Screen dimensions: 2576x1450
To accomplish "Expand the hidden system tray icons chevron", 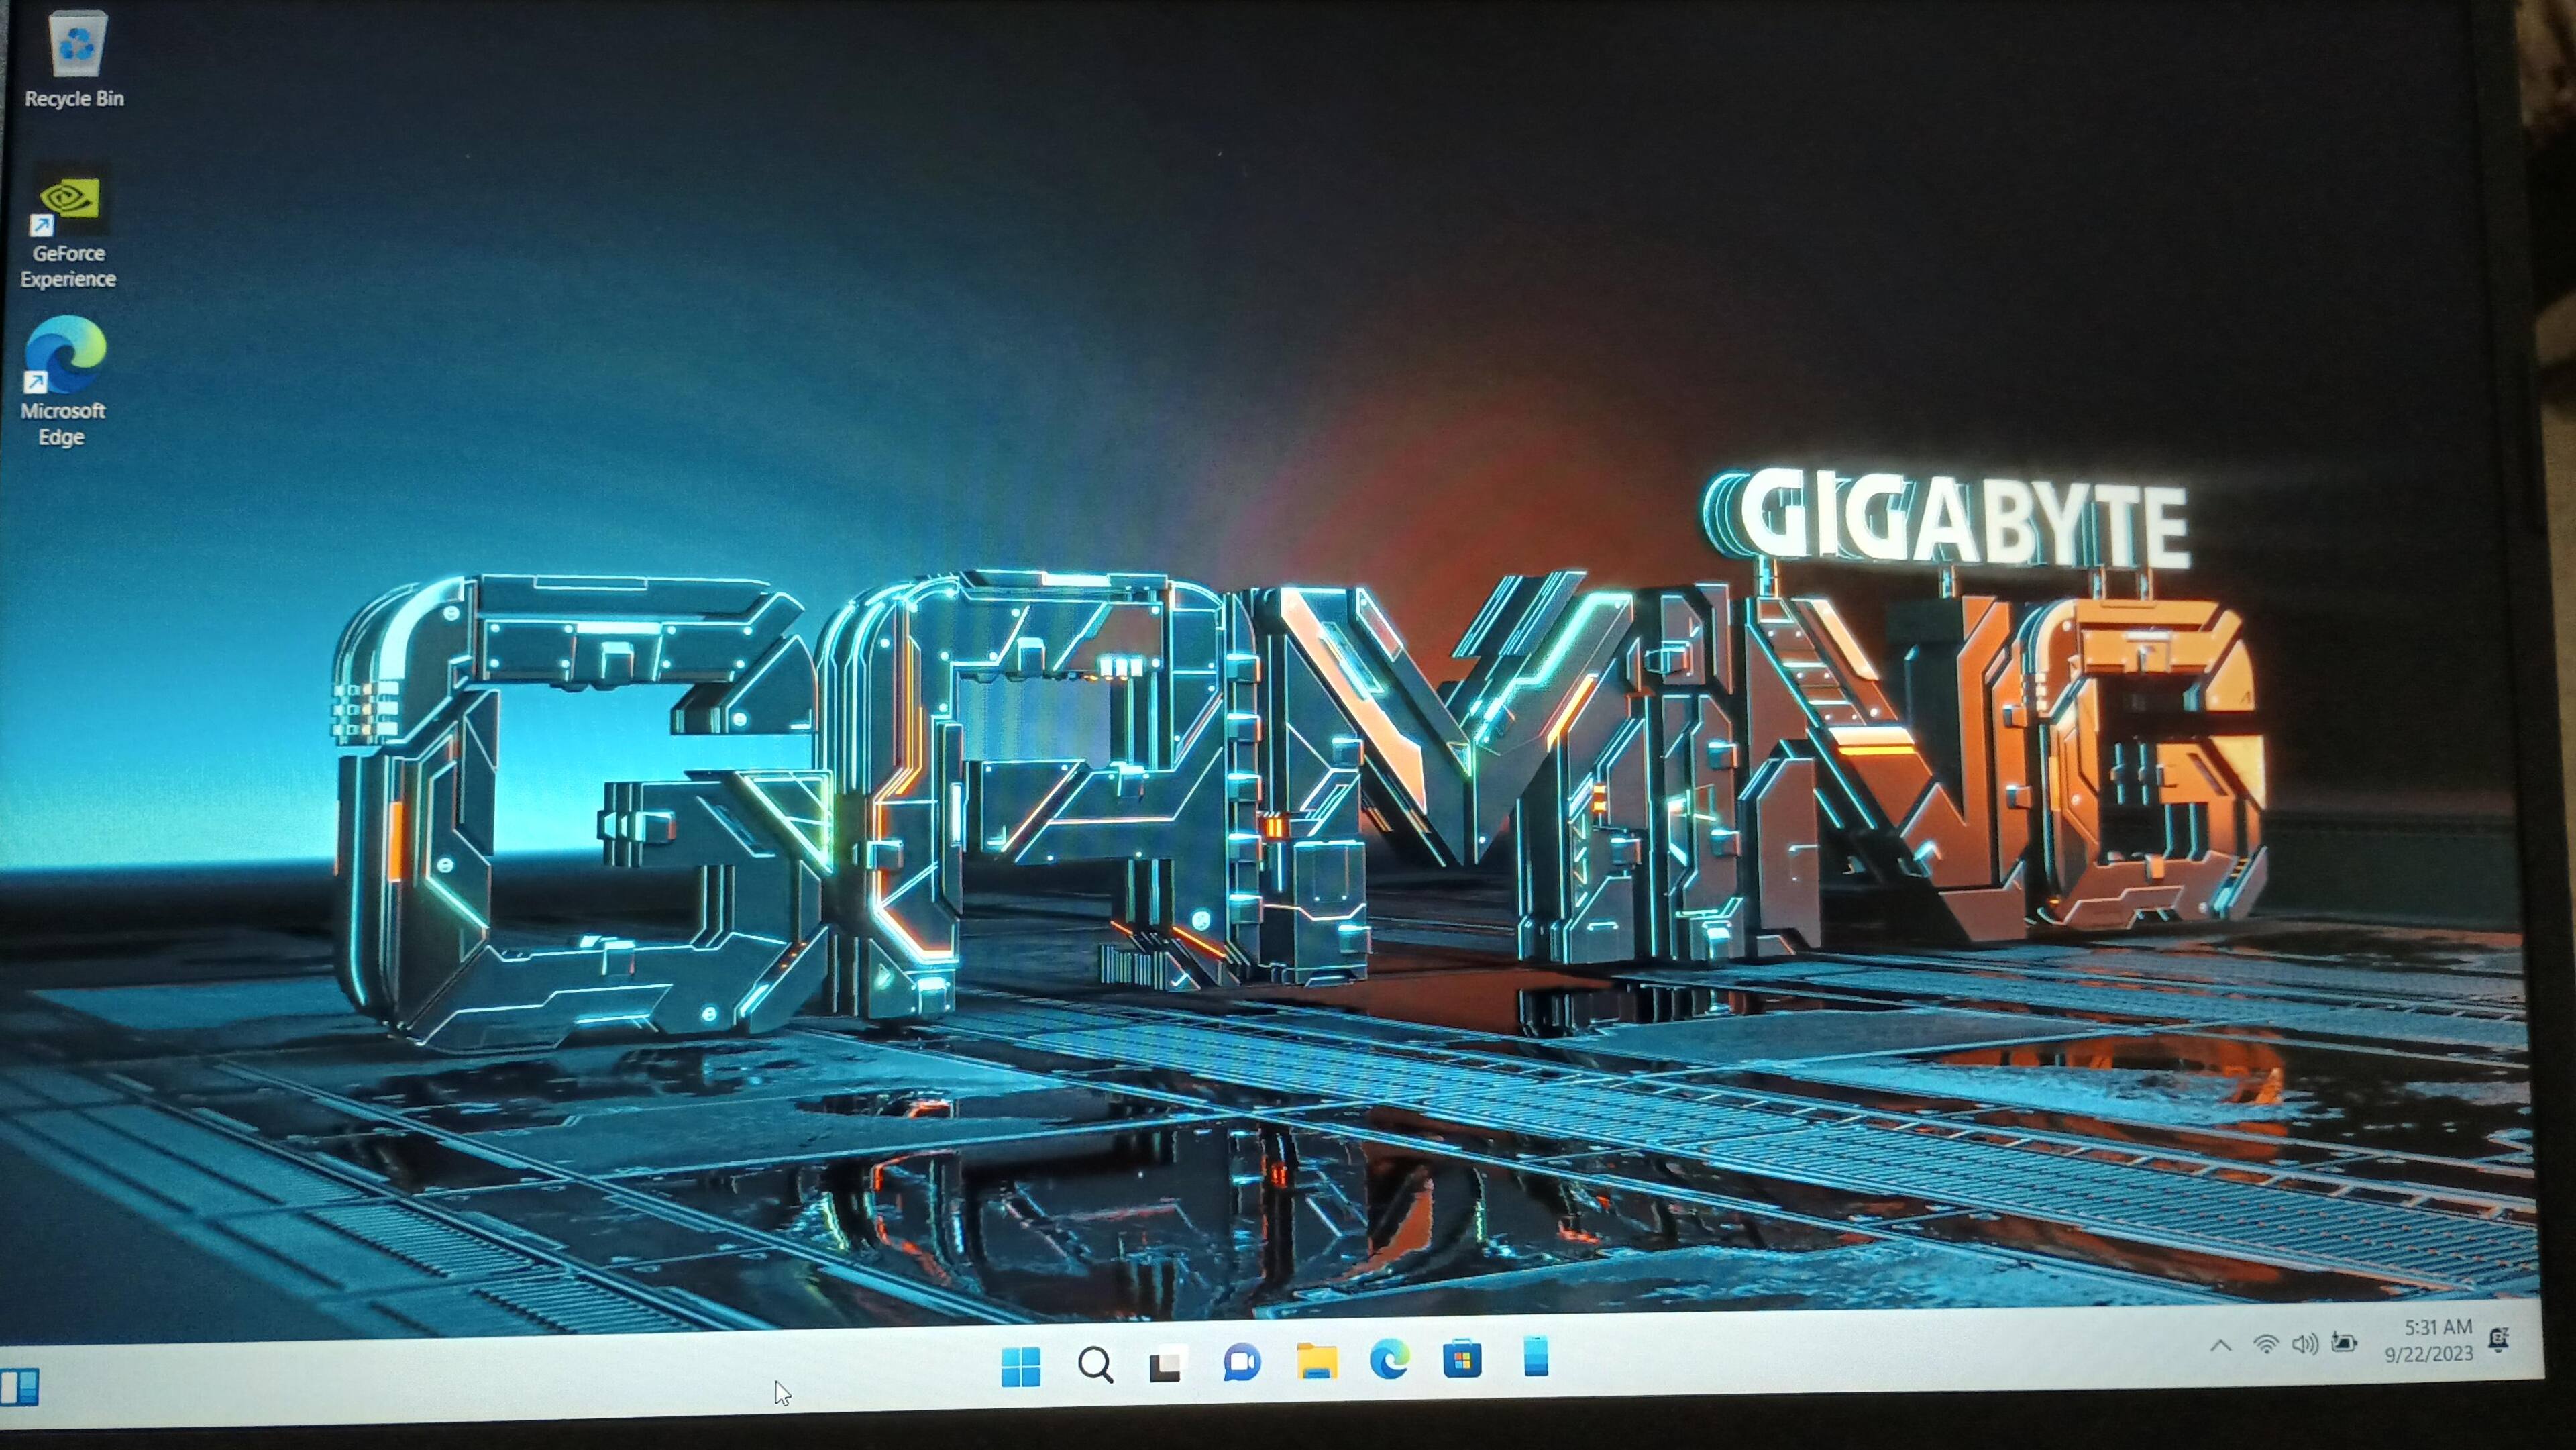I will [x=2221, y=1346].
